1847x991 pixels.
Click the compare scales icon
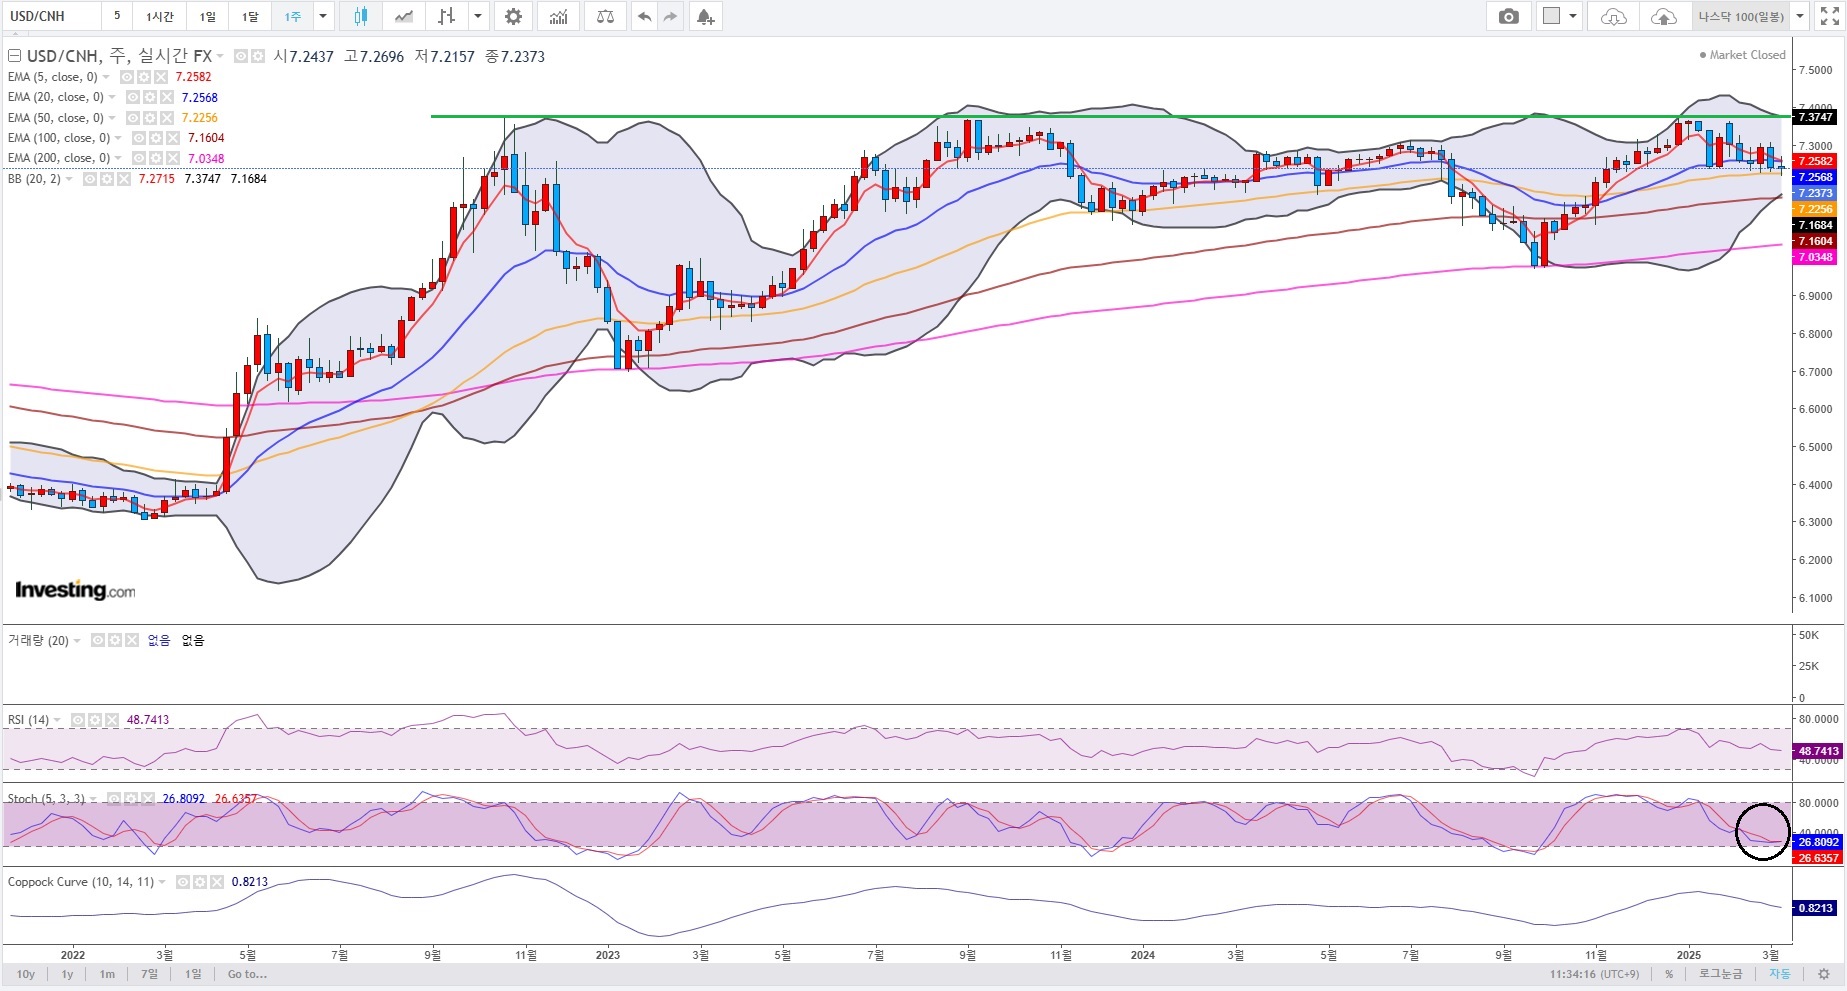(x=605, y=16)
